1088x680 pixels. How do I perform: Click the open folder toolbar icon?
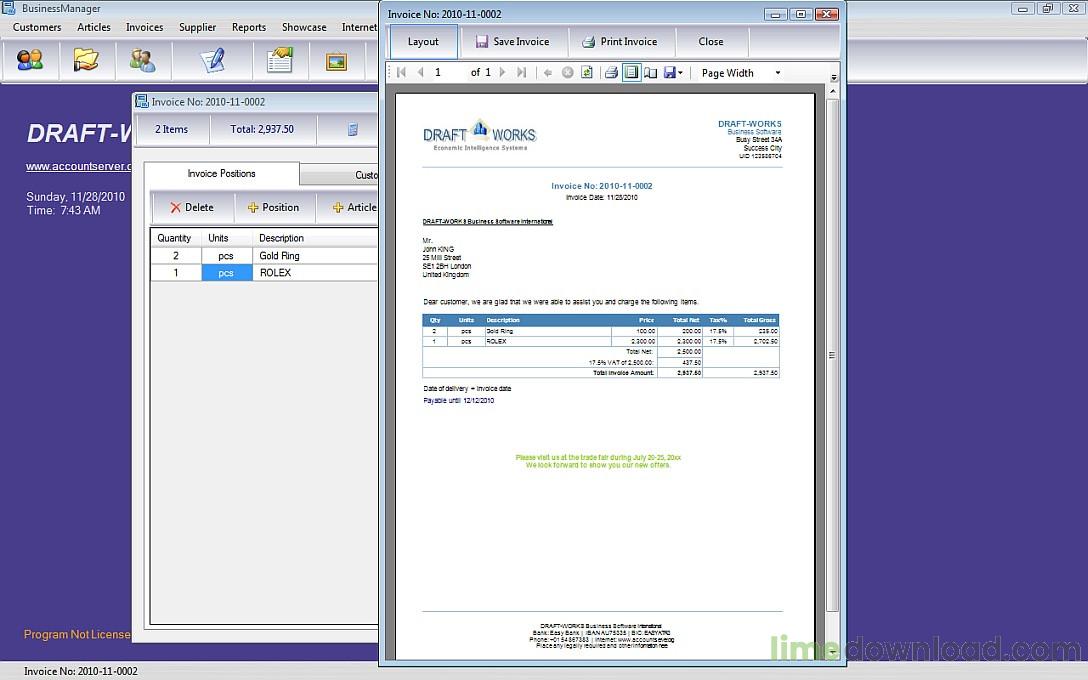coord(86,60)
